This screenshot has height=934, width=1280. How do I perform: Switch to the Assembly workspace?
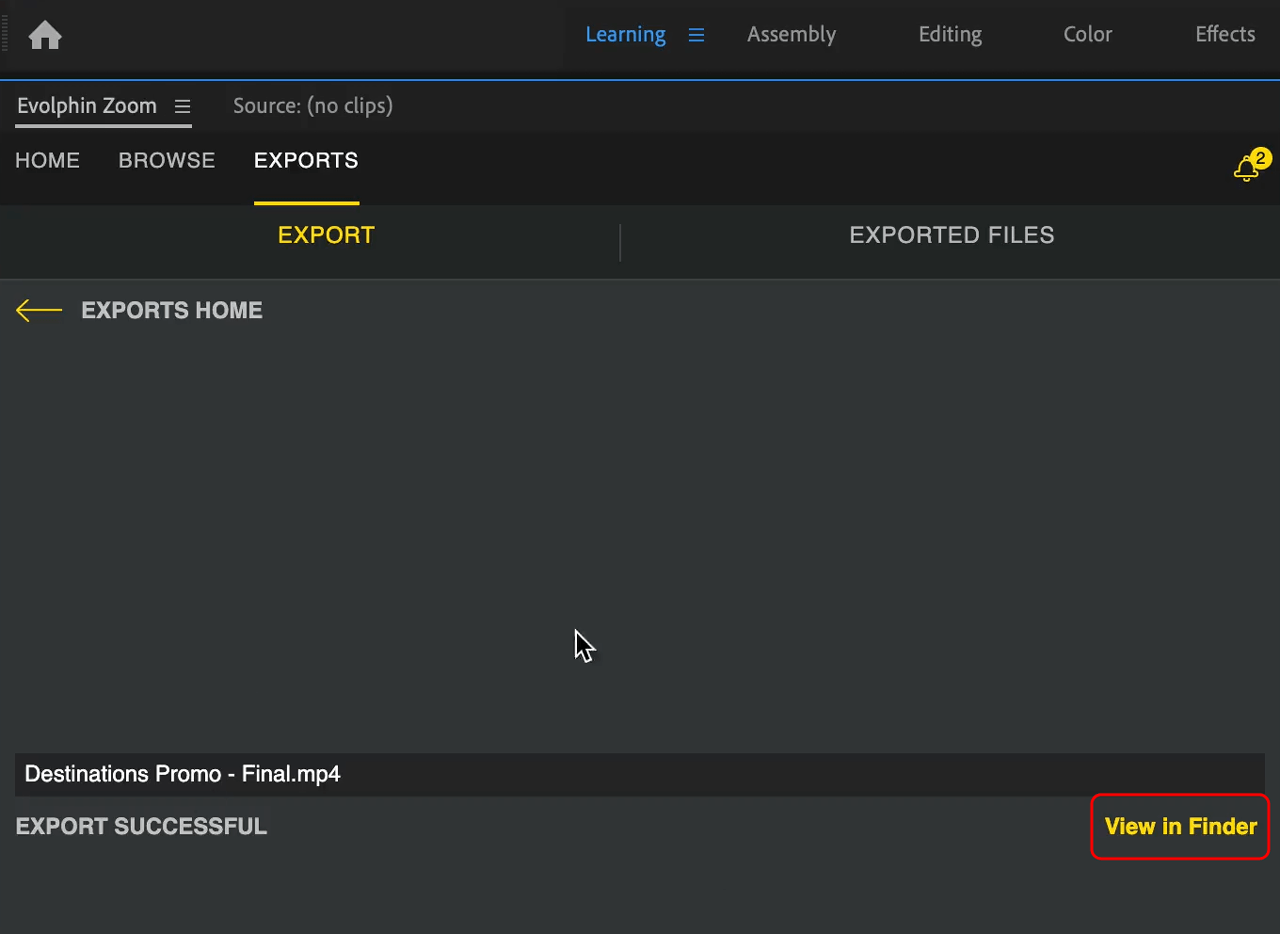pos(791,35)
